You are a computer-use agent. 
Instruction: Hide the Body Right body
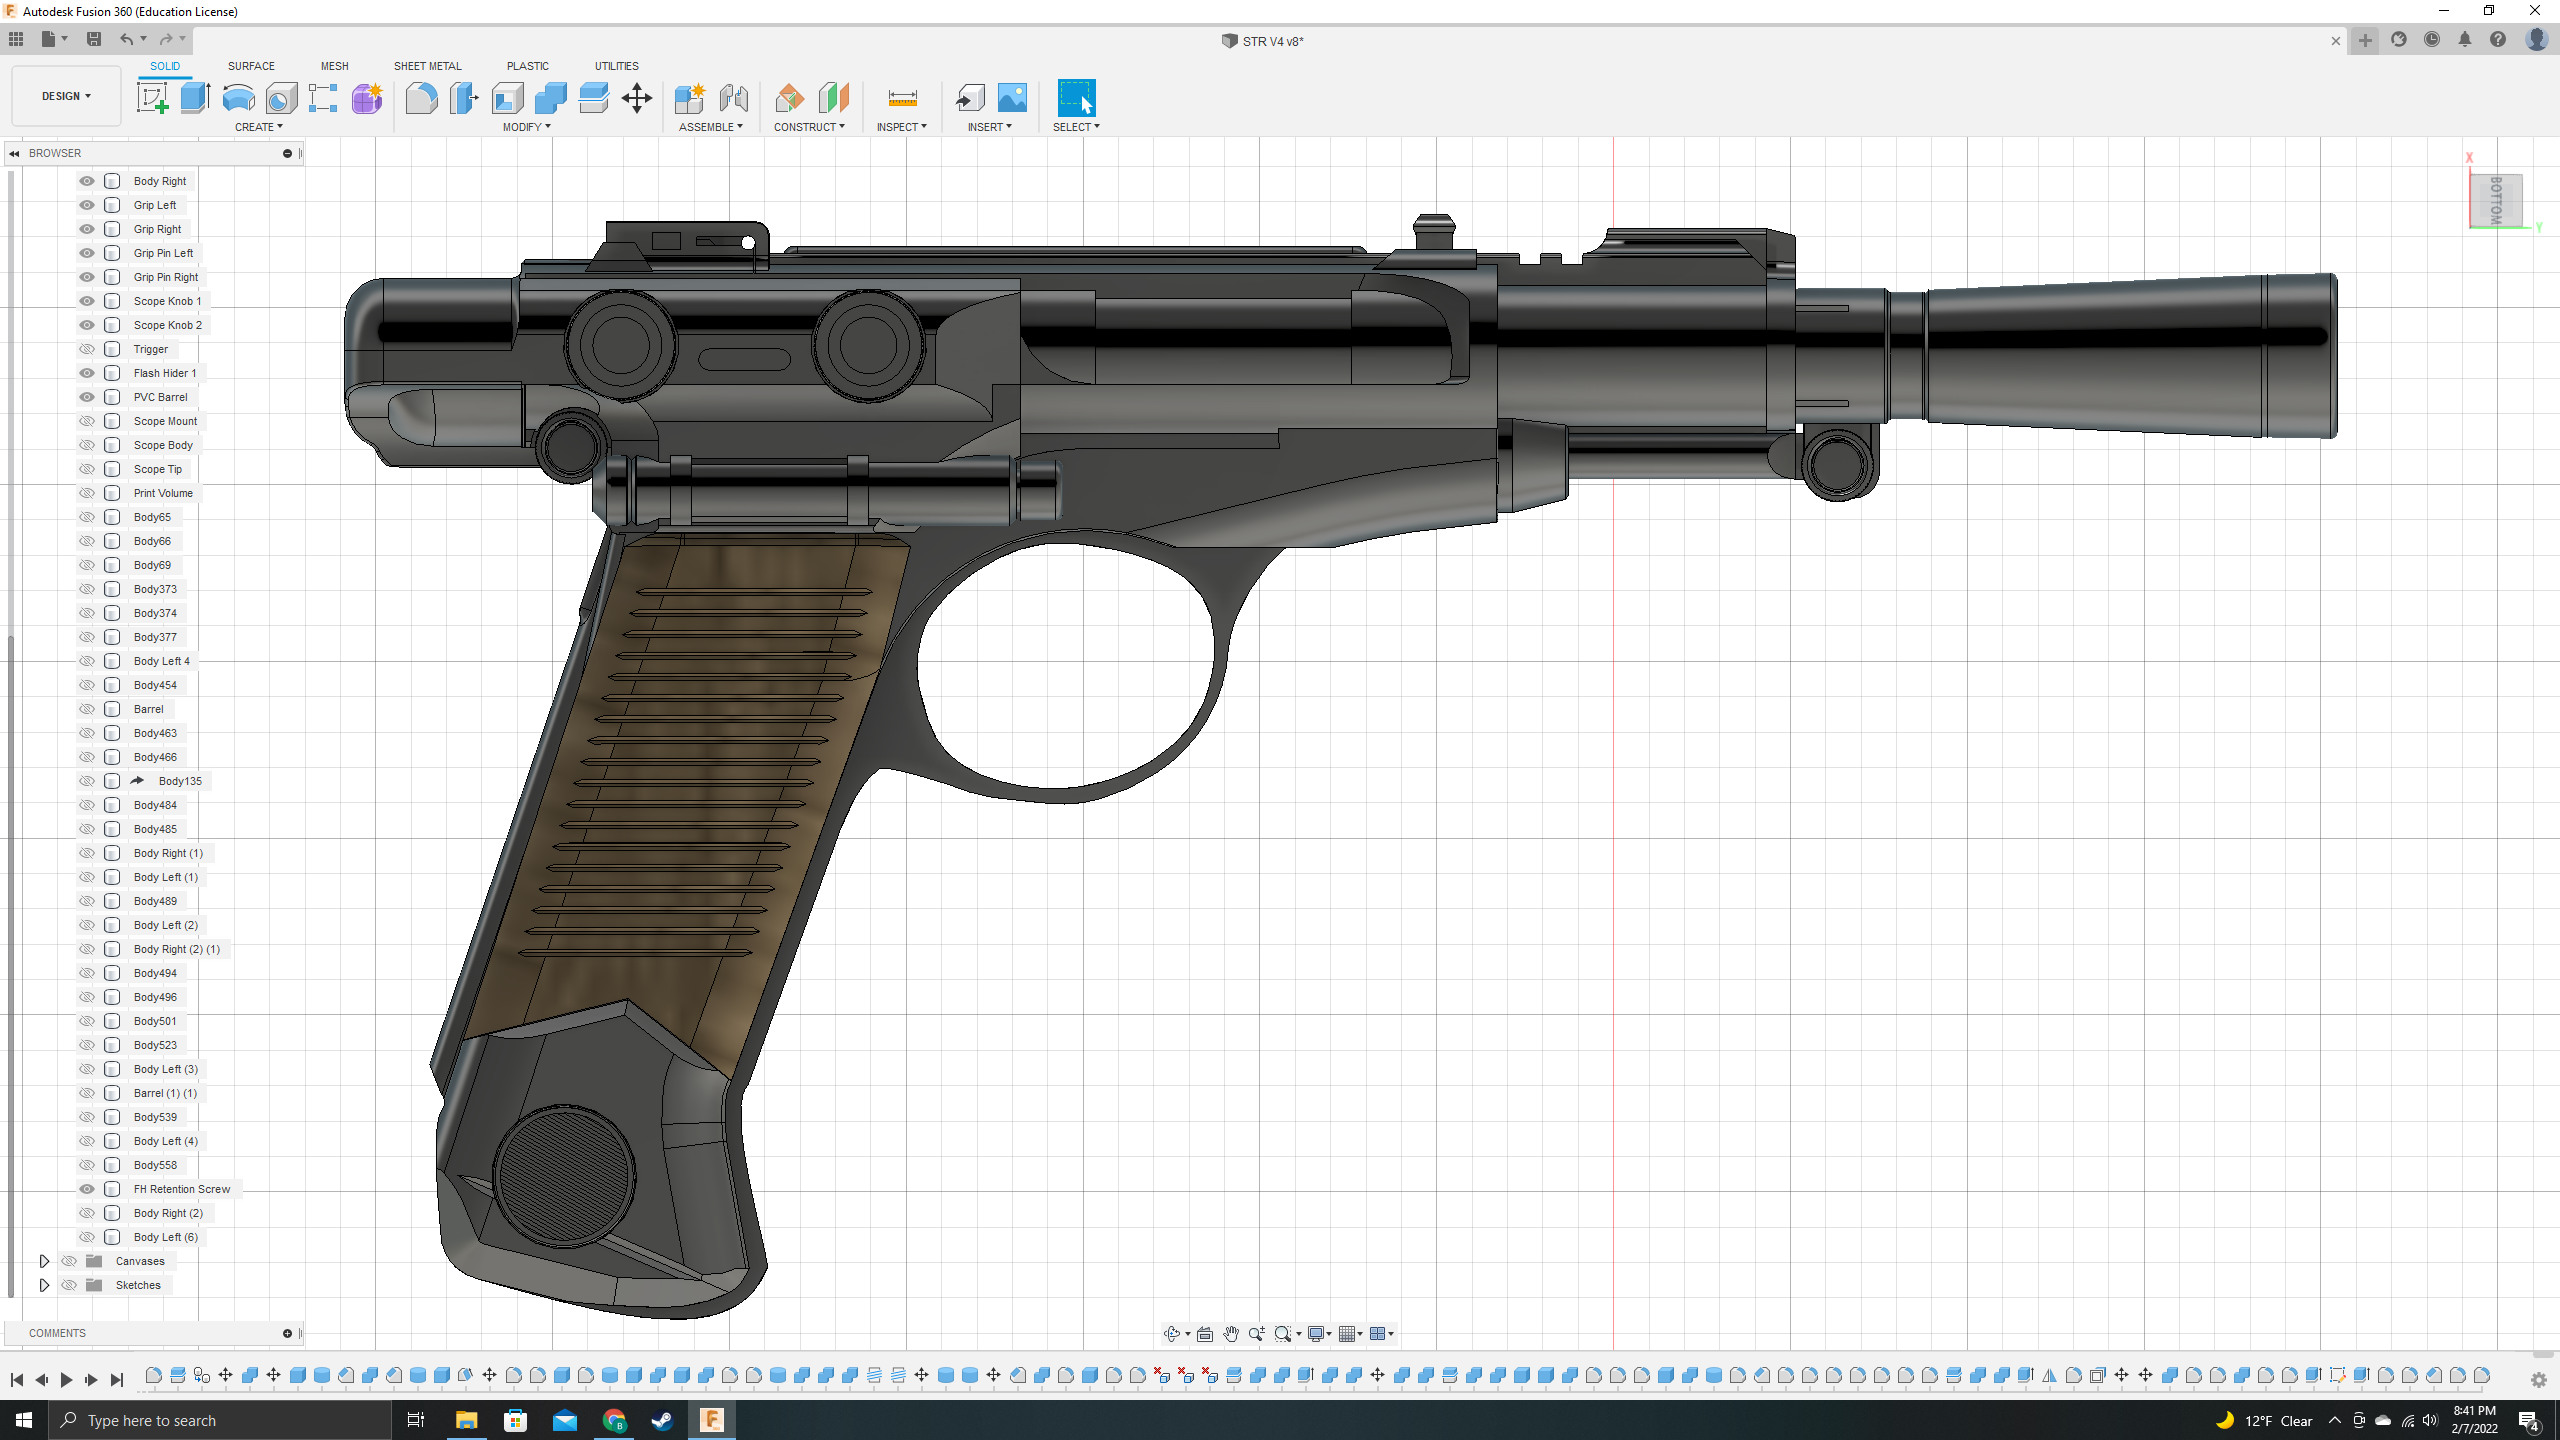(87, 181)
